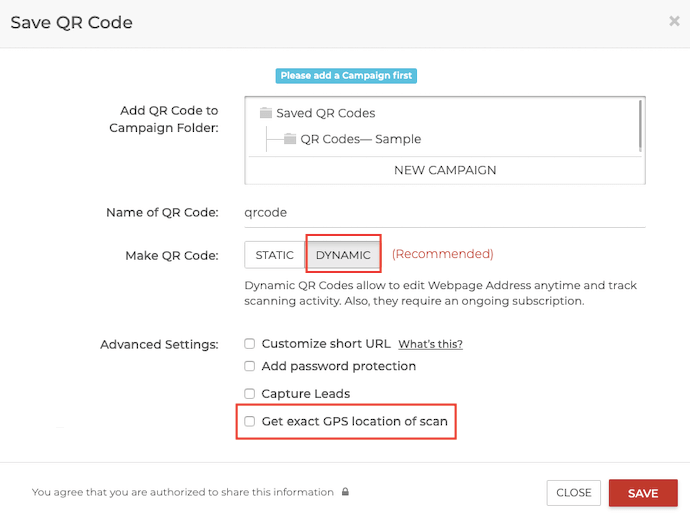
Task: Open the What's this? link
Action: (x=430, y=344)
